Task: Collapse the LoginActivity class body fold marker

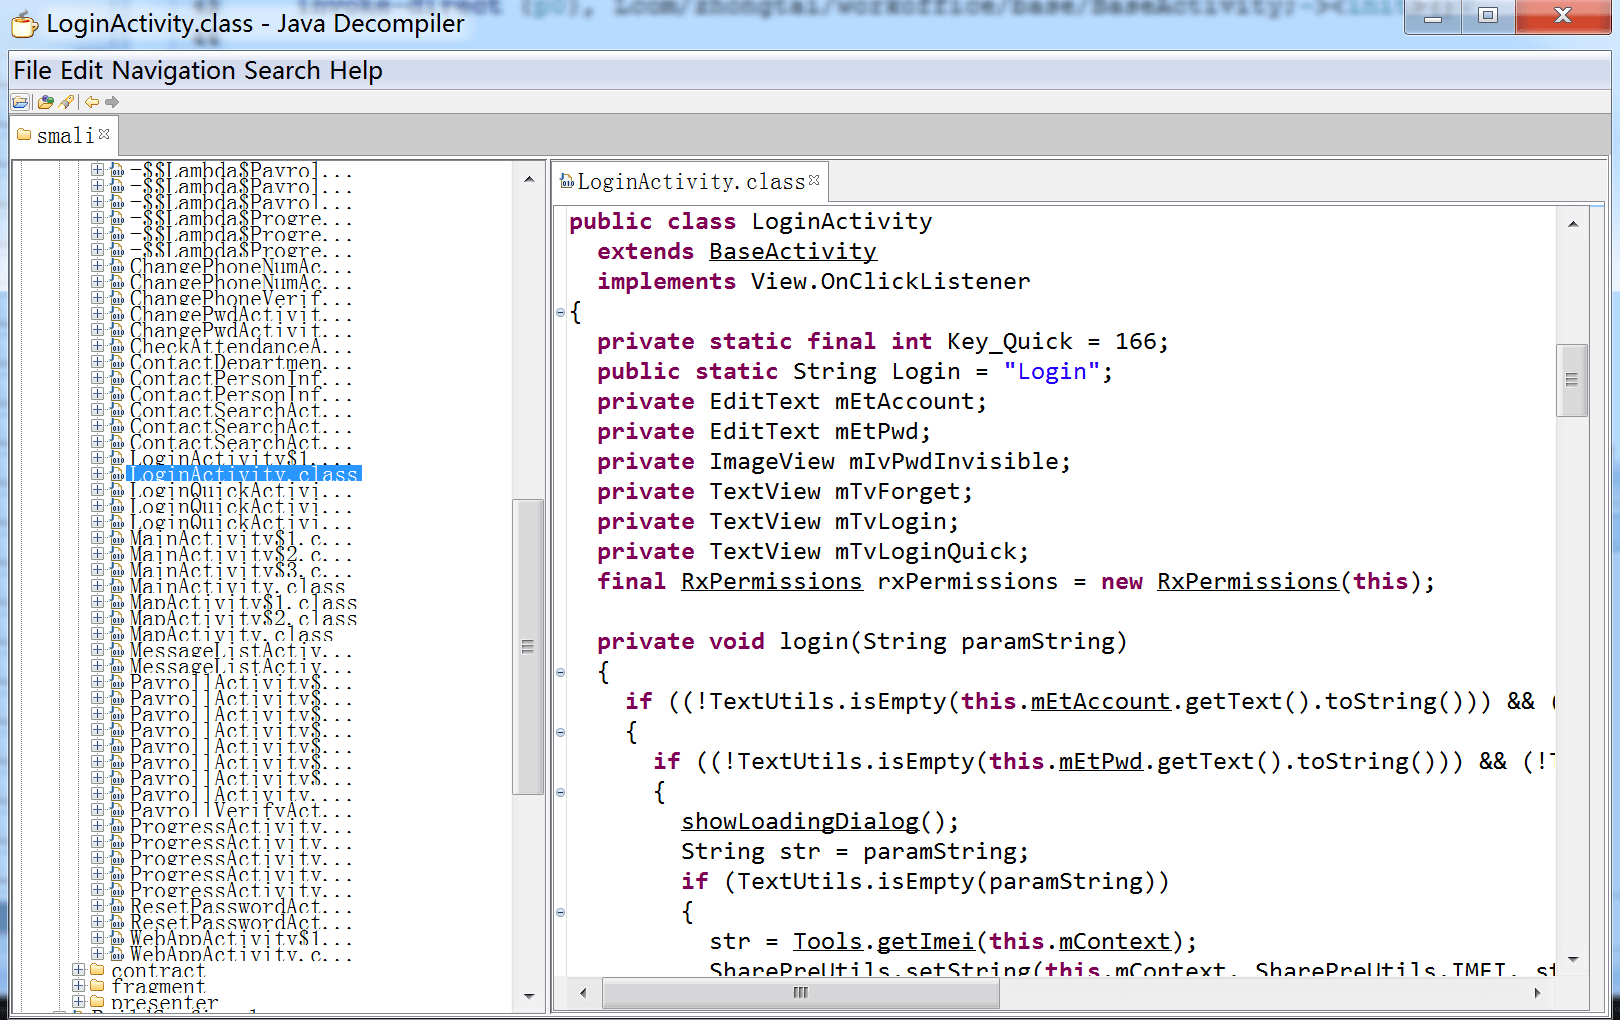Action: click(x=561, y=312)
